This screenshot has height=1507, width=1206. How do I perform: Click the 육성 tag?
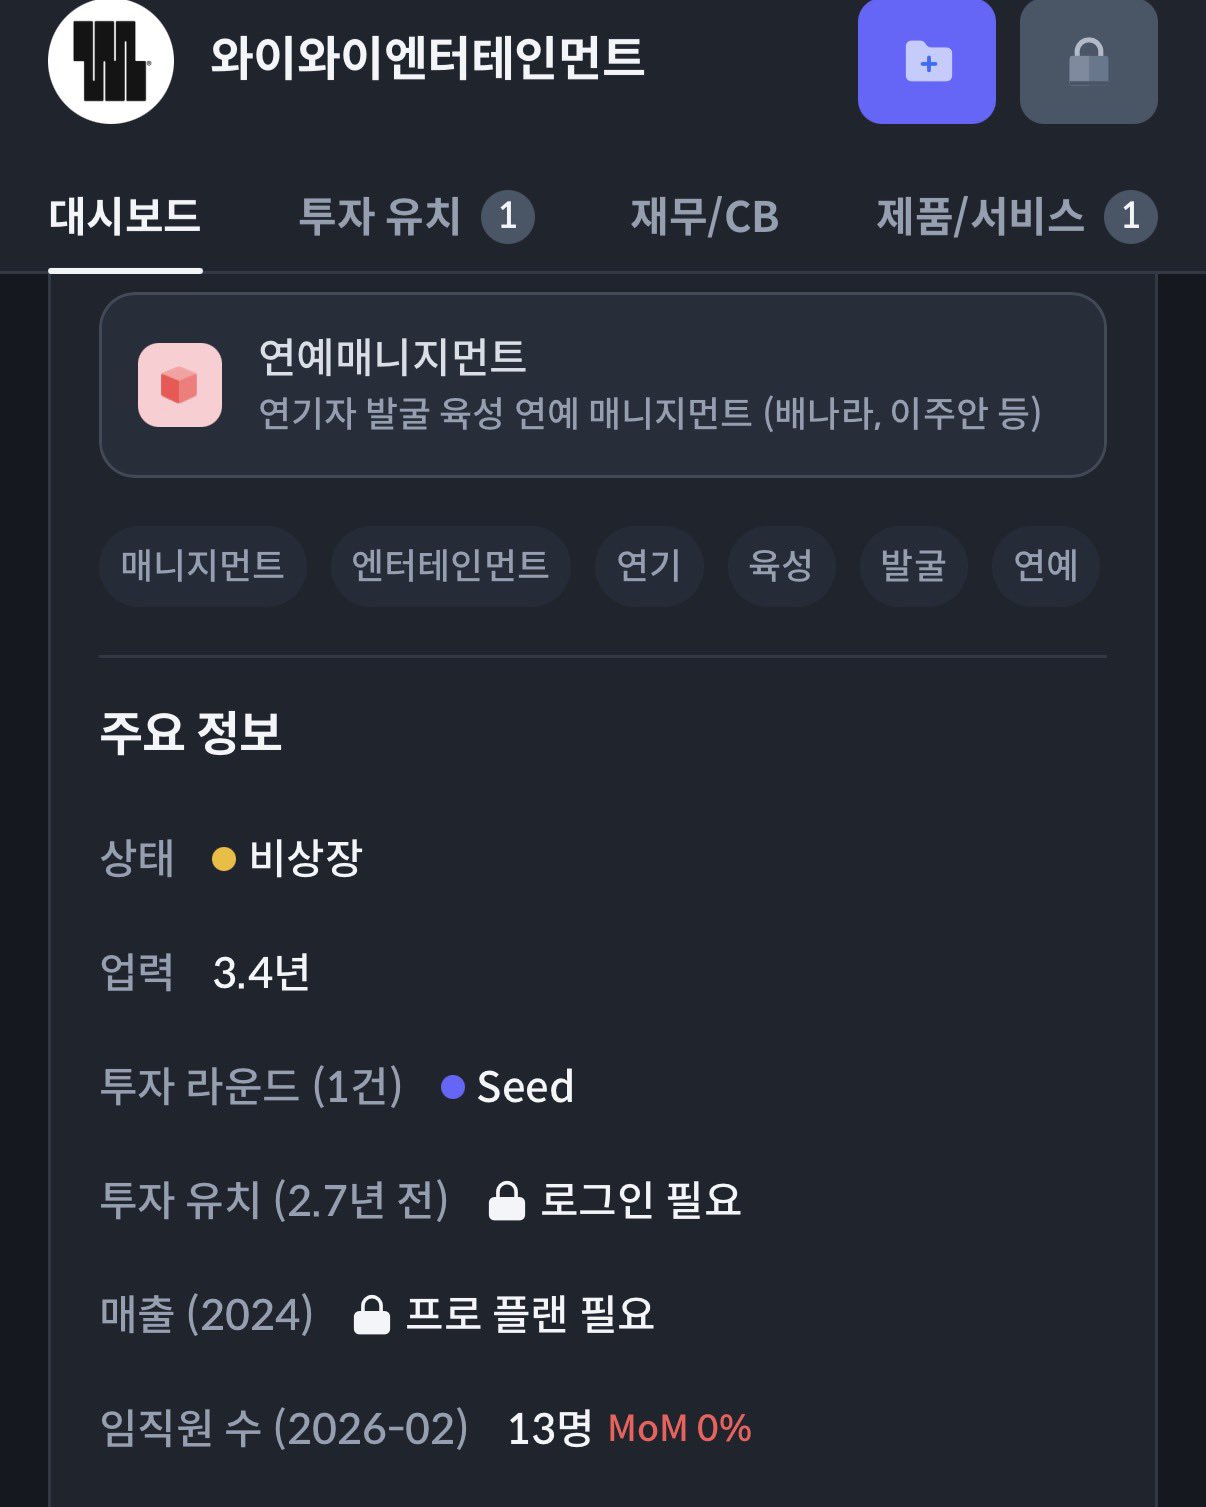pos(781,566)
